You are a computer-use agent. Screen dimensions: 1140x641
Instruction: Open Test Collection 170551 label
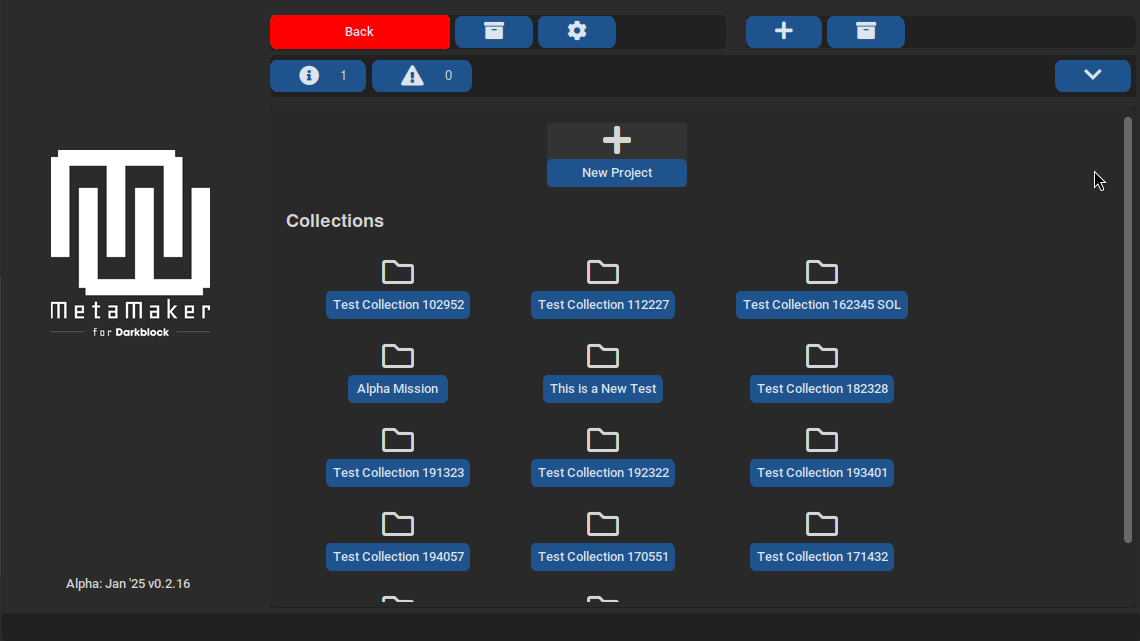(x=603, y=557)
